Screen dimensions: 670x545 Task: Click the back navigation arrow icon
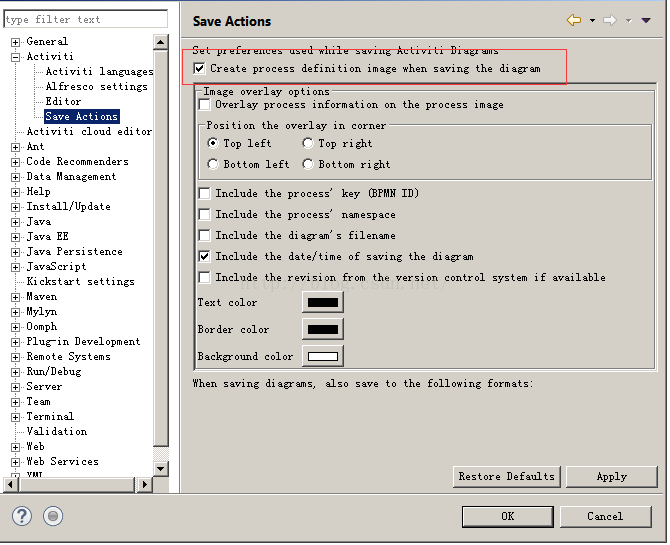click(x=574, y=20)
